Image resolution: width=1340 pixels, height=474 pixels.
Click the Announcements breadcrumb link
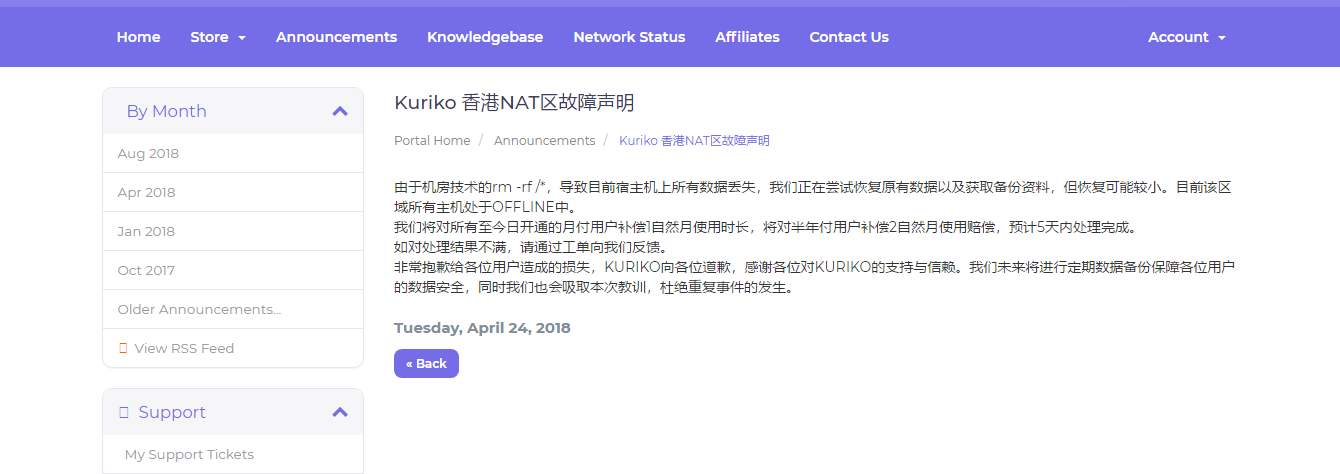[544, 141]
